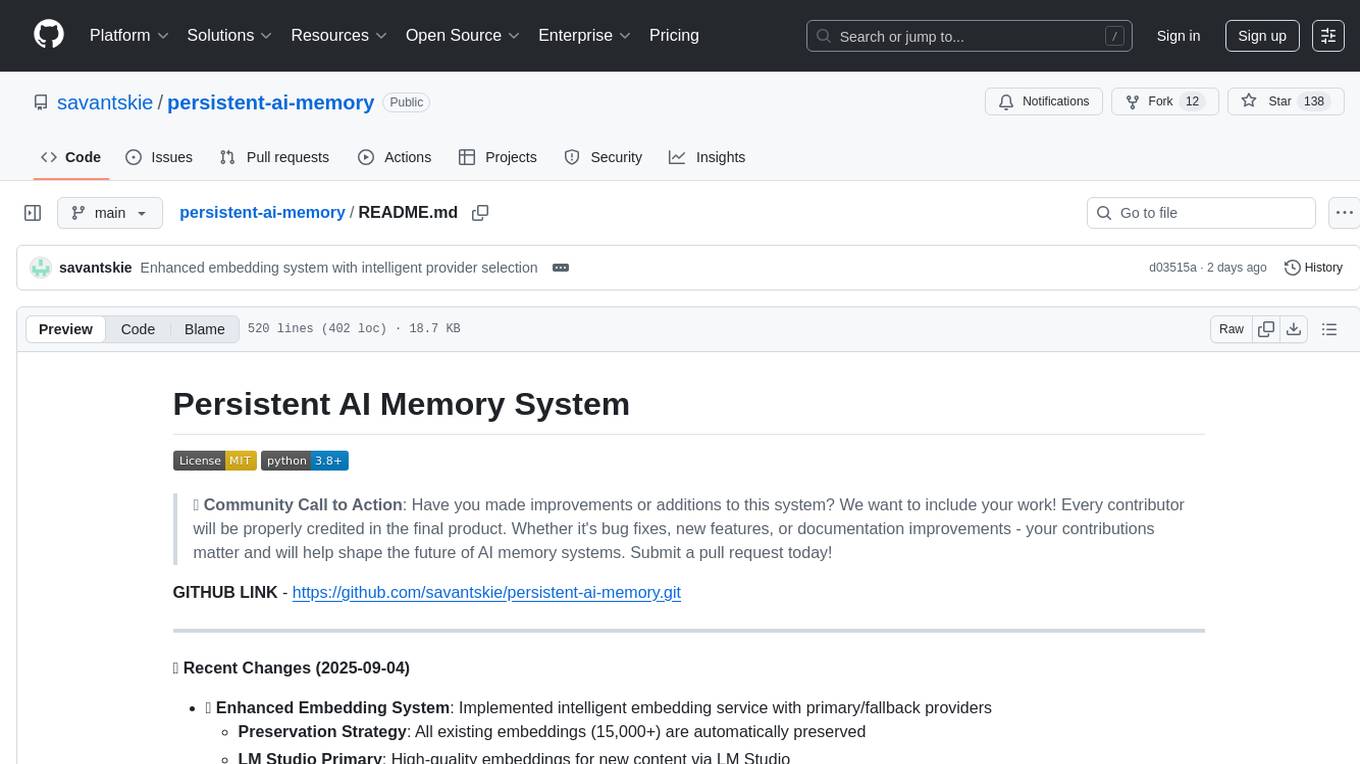Click the Public visibility label
This screenshot has width=1360, height=764.
[x=406, y=103]
